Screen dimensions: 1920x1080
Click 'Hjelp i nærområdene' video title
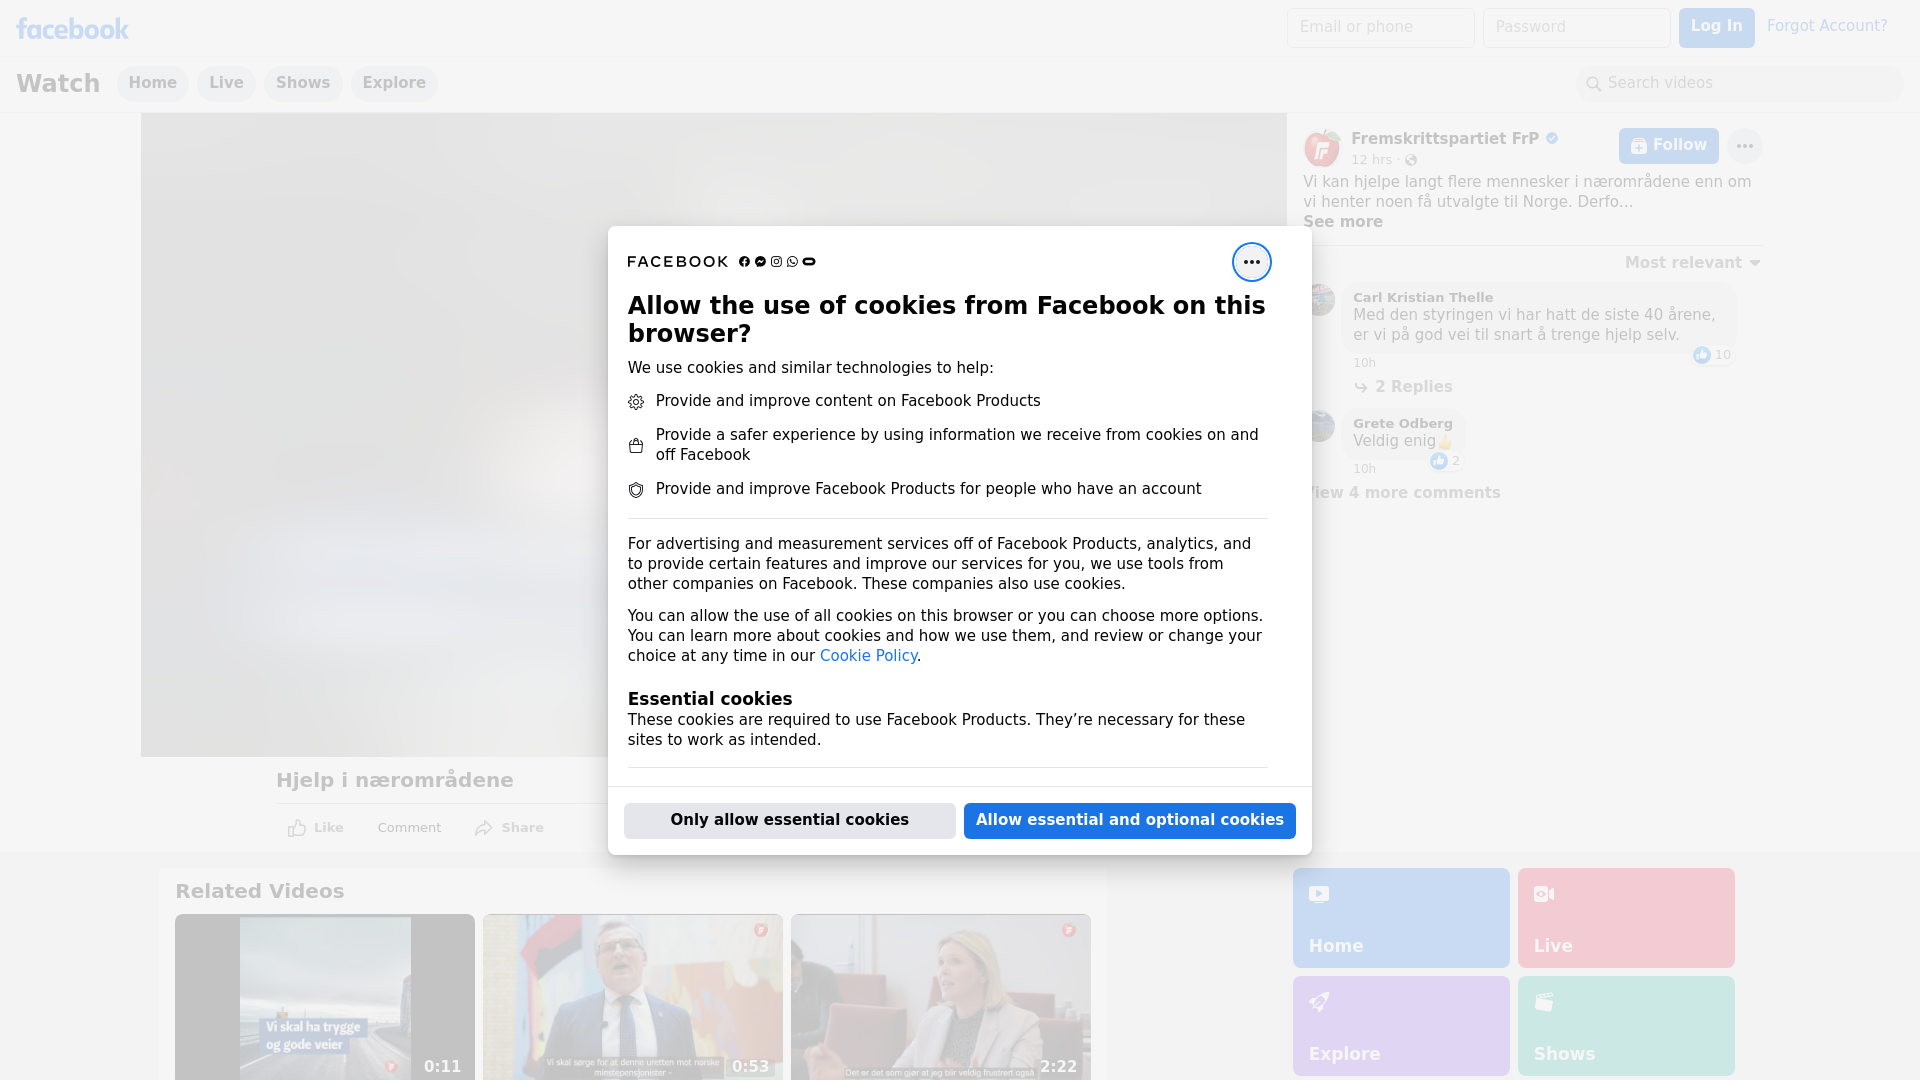click(394, 781)
